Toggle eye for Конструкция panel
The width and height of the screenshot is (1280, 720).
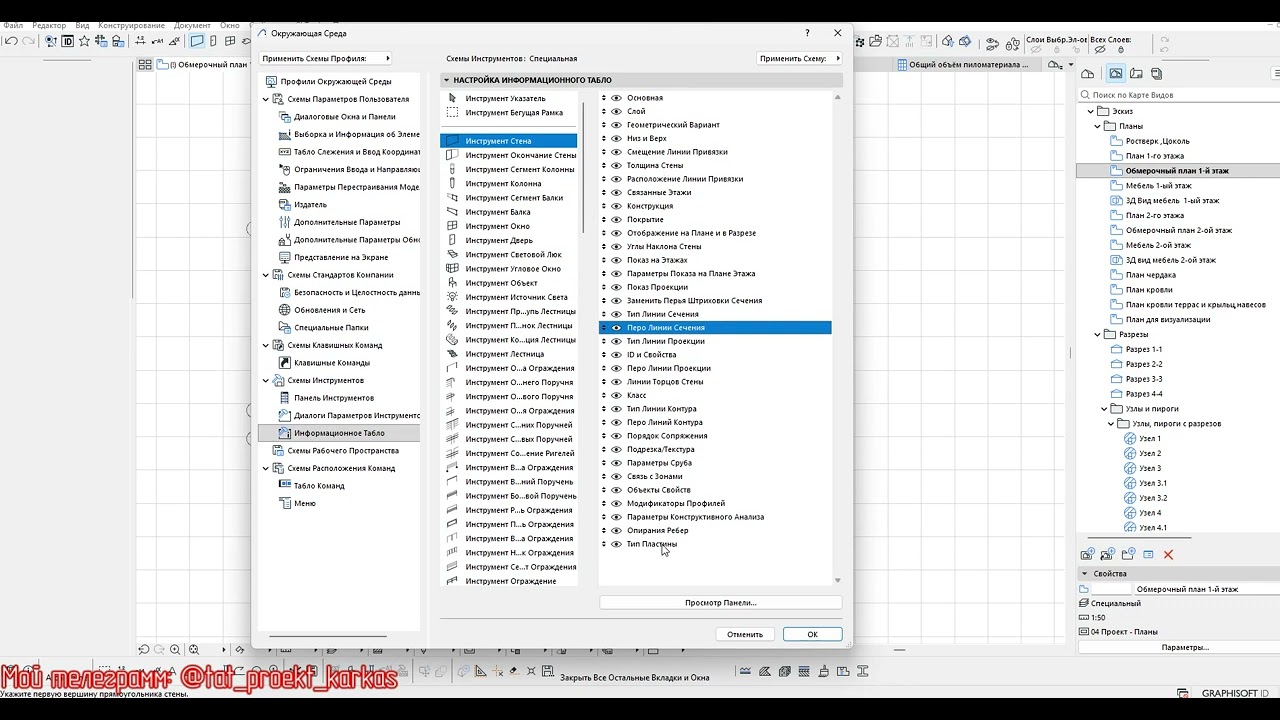pyautogui.click(x=616, y=206)
